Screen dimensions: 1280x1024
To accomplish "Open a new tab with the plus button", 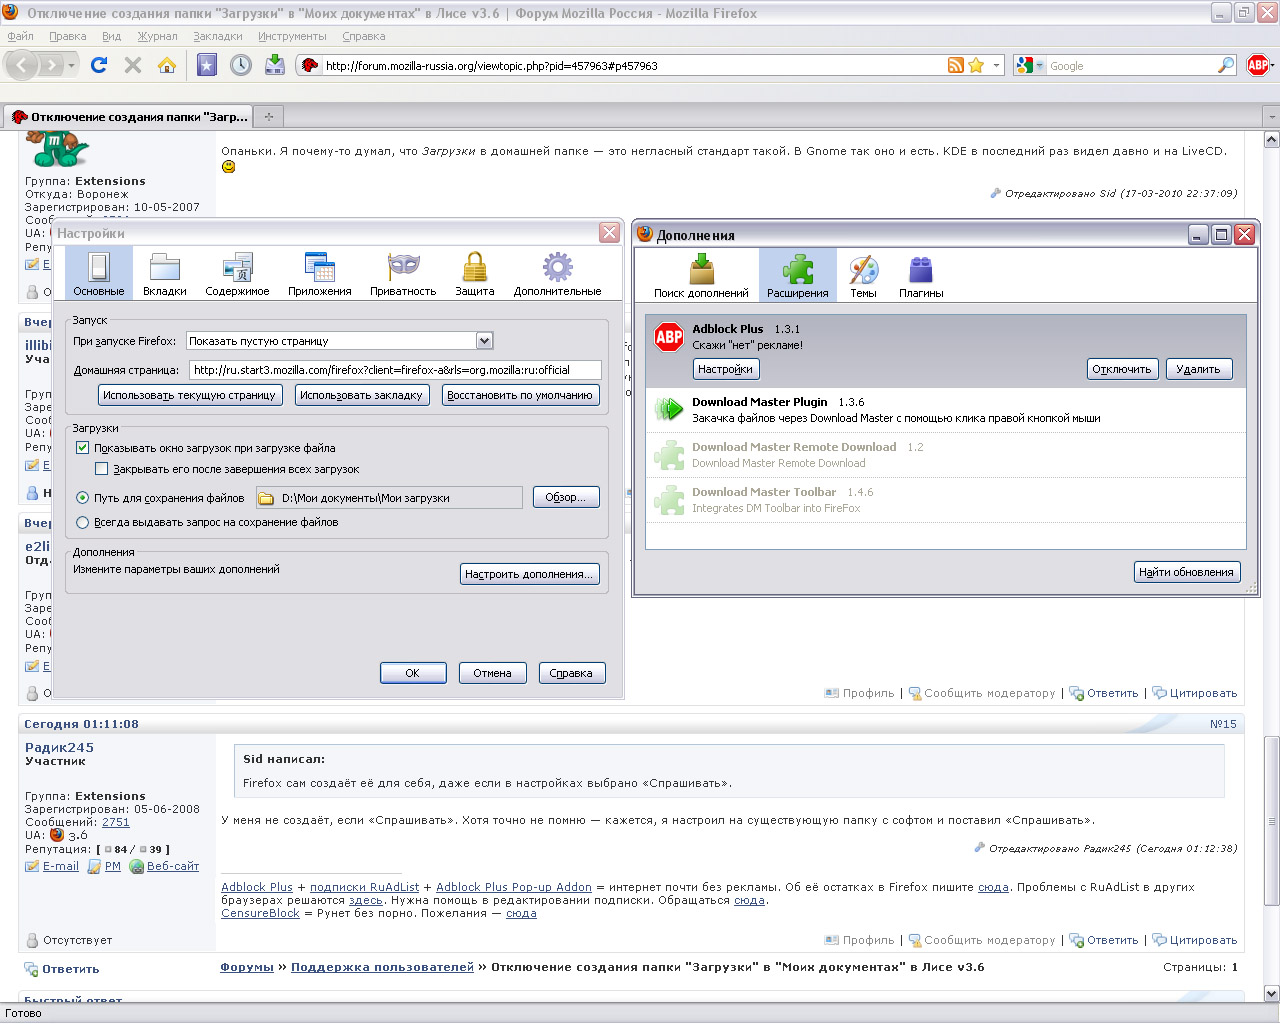I will 268,117.
